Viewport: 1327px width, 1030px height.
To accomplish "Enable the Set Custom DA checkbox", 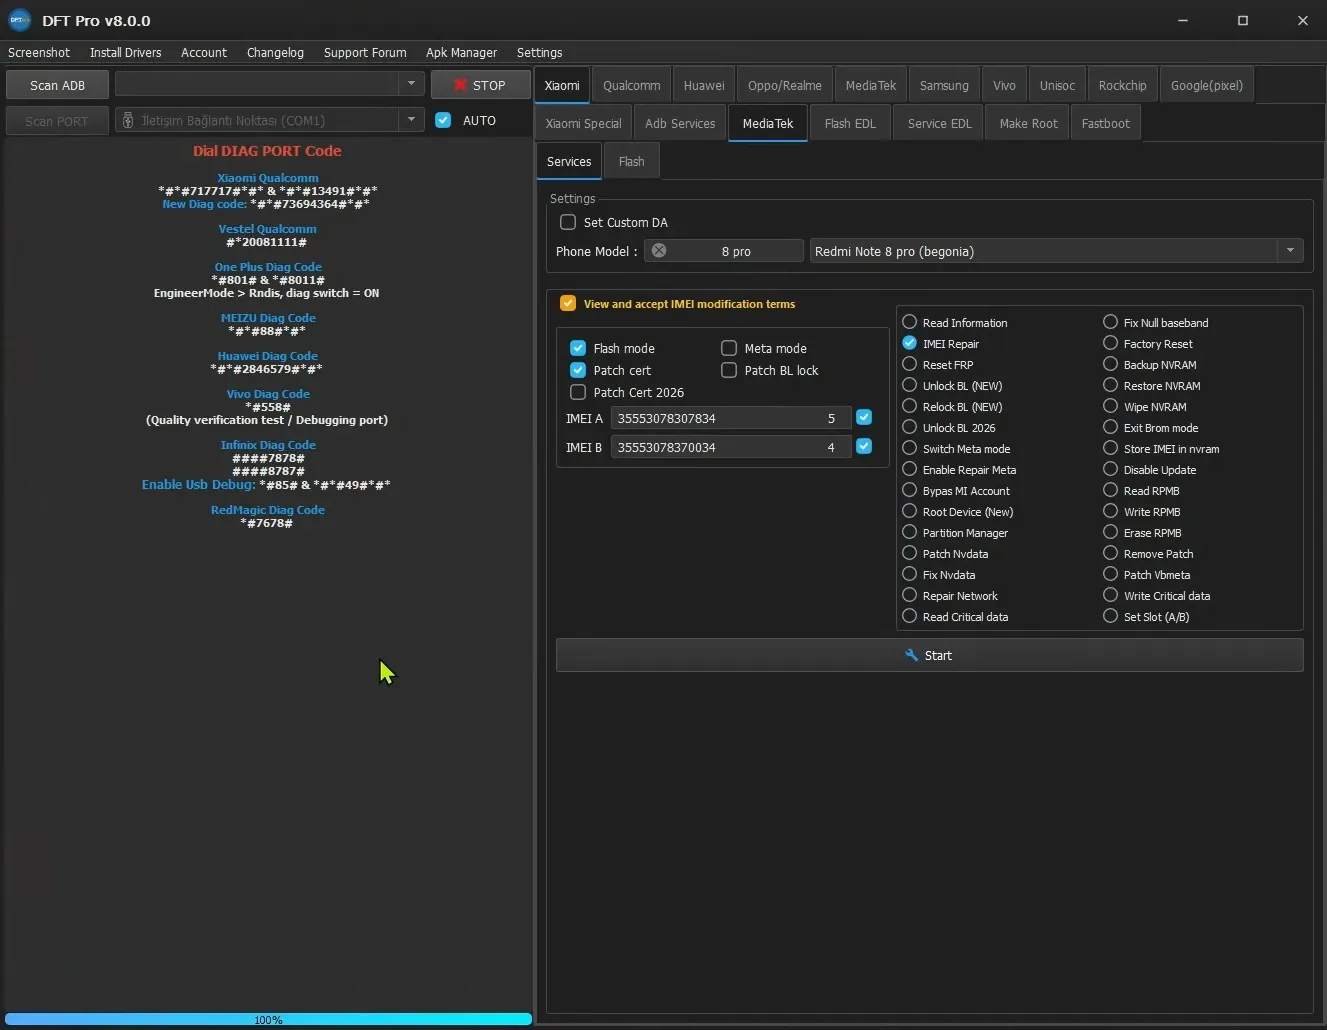I will (x=568, y=222).
